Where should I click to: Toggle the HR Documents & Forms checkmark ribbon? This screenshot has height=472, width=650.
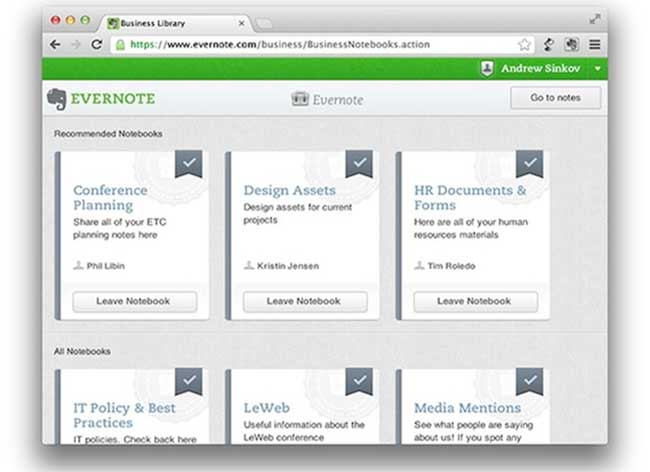pos(529,164)
